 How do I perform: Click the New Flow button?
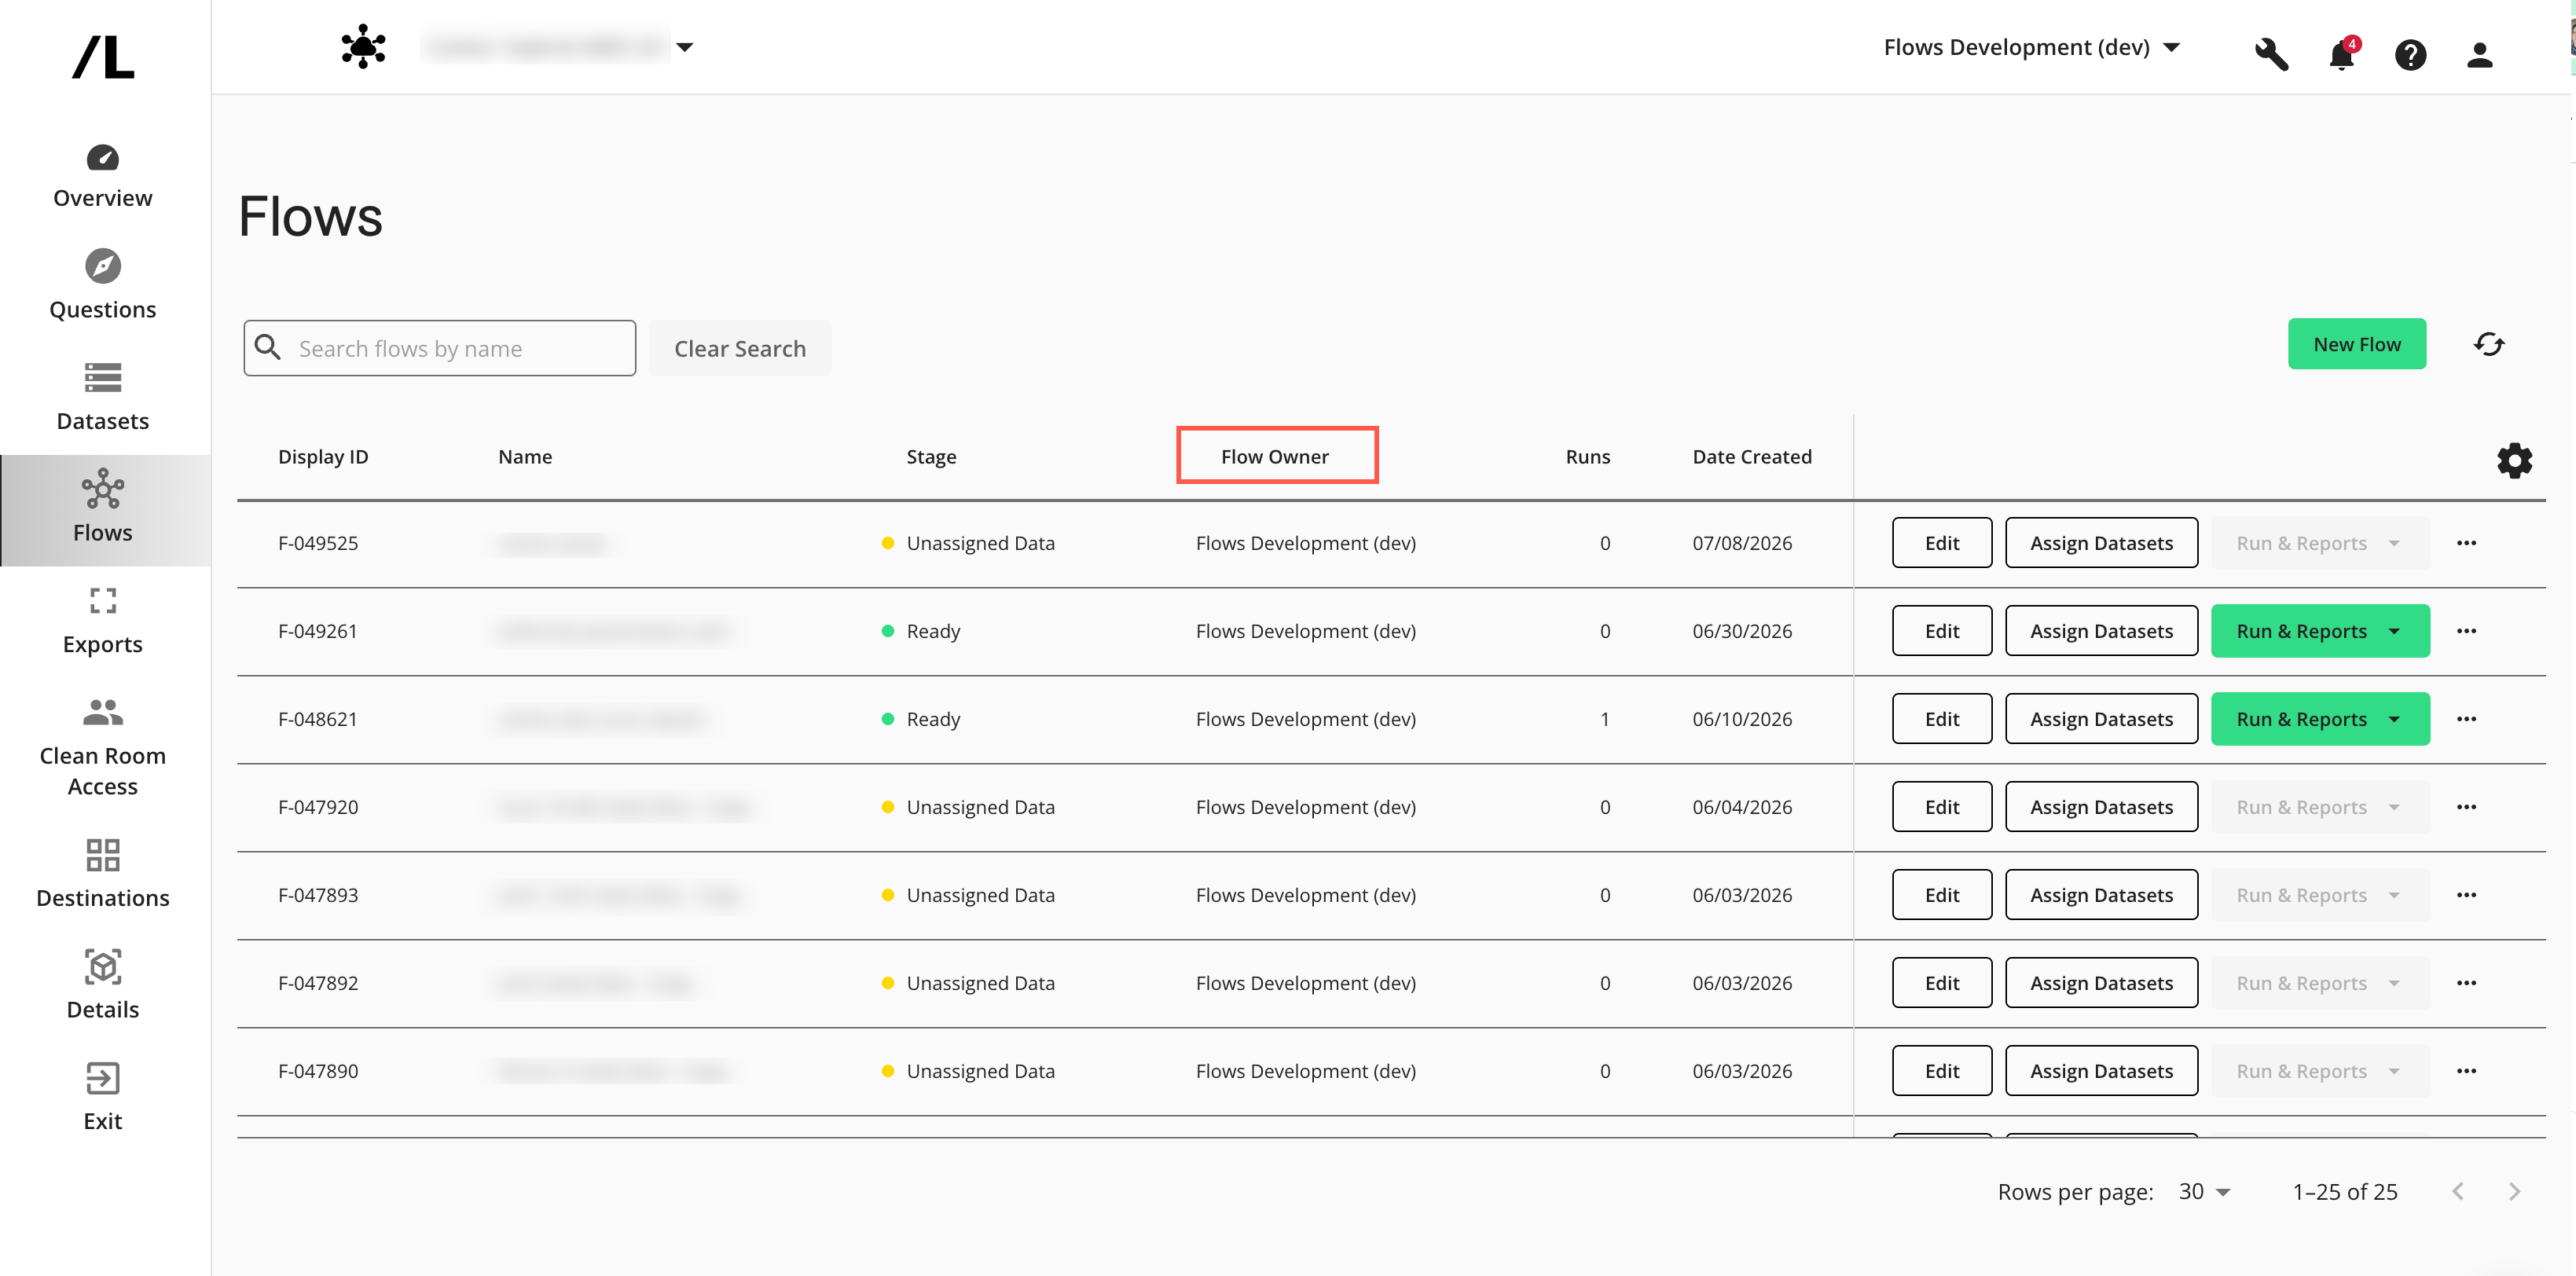point(2356,344)
